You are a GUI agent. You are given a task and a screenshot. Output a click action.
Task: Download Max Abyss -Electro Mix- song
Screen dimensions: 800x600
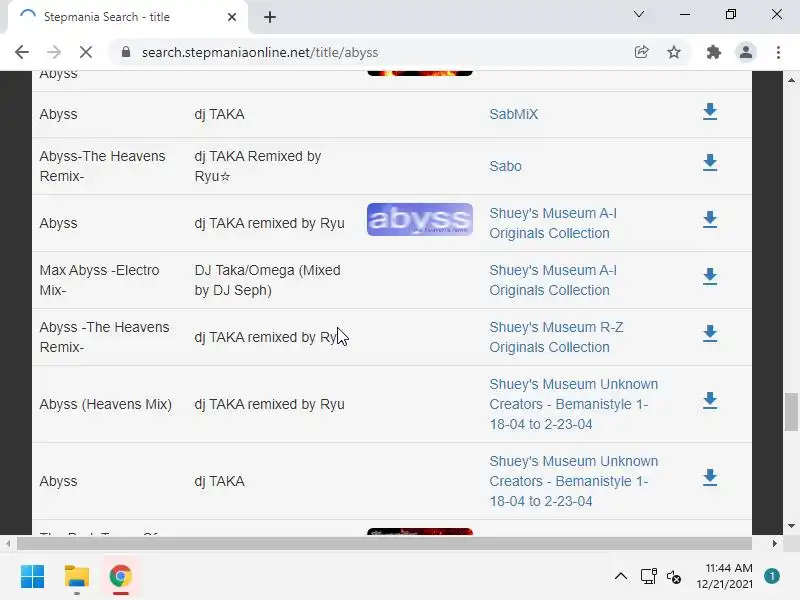(710, 277)
